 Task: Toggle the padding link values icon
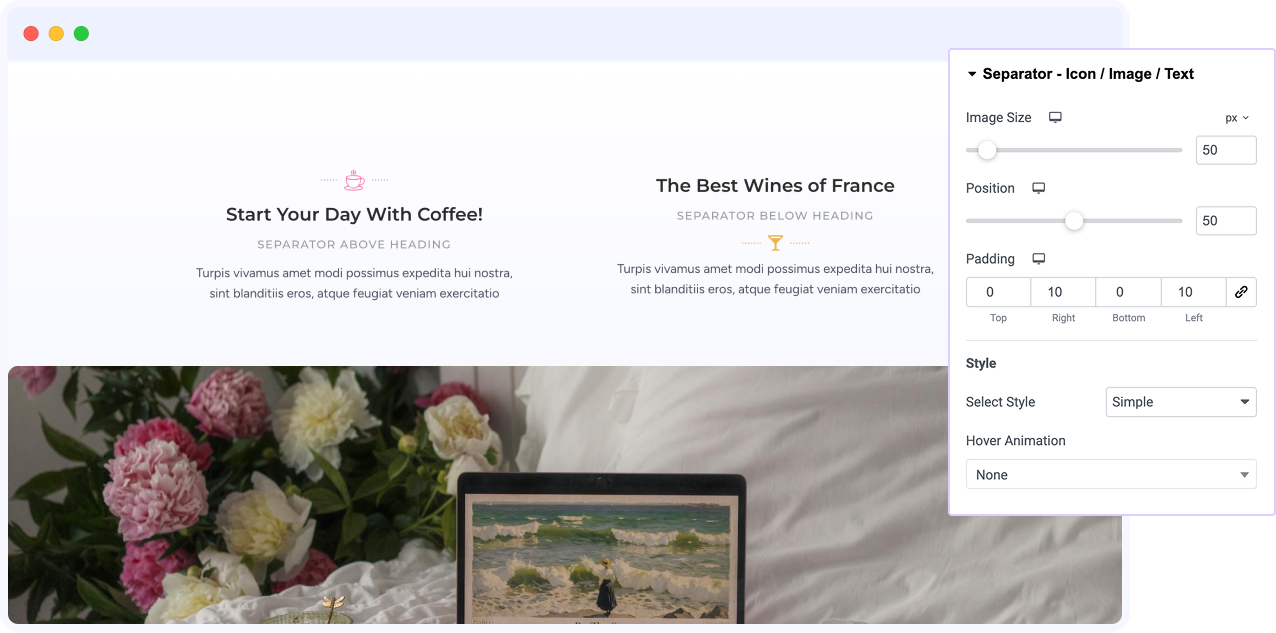1241,292
